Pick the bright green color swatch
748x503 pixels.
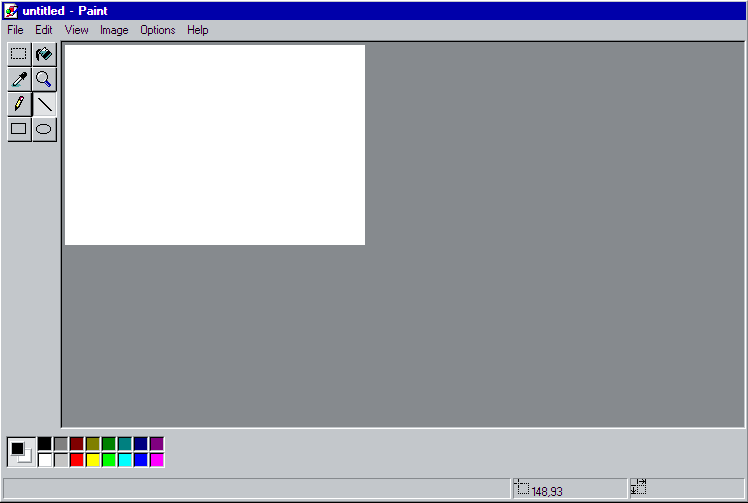(109, 460)
